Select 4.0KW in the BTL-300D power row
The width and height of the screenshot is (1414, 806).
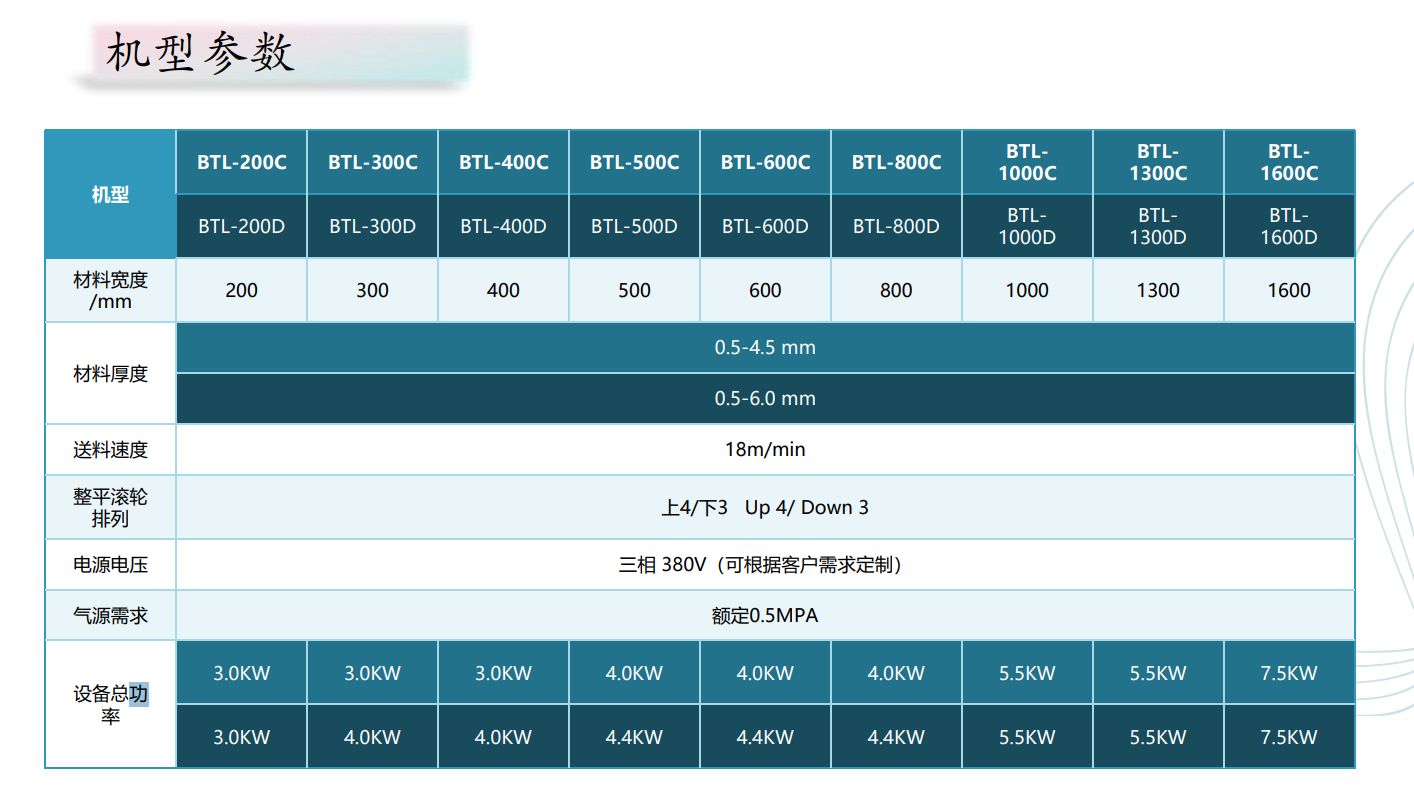pos(372,737)
